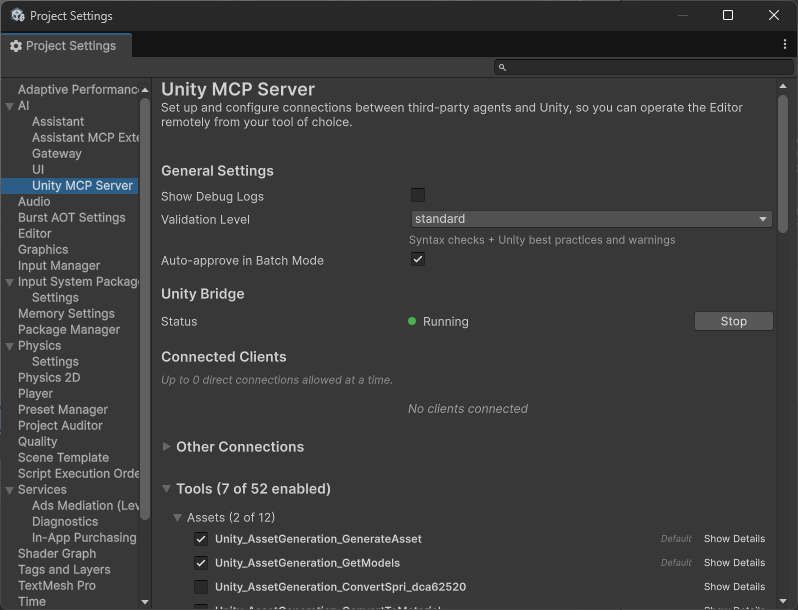Open the three-dot window options menu
798x610 pixels.
pyautogui.click(x=785, y=45)
